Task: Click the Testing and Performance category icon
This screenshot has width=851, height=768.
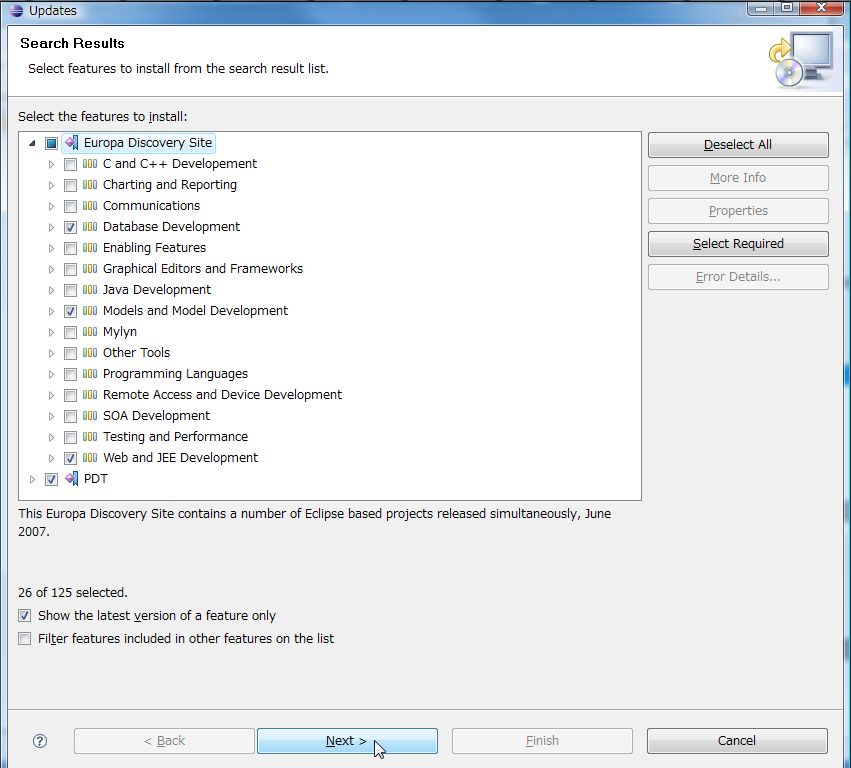Action: tap(90, 437)
